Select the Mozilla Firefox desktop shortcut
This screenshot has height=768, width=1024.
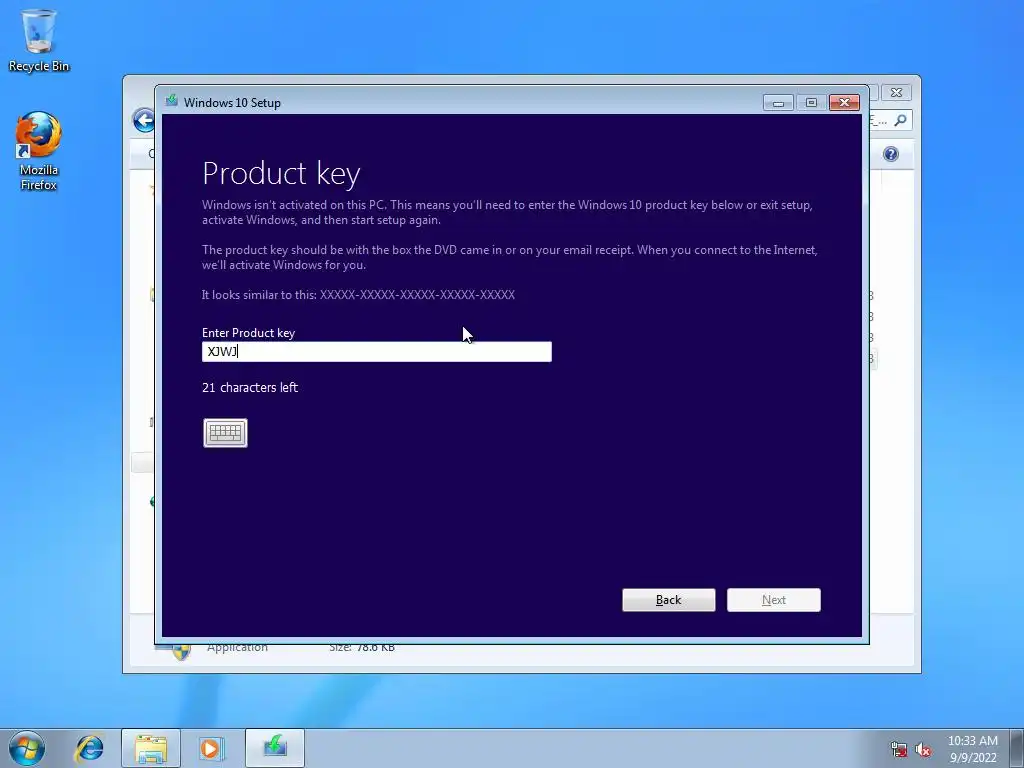[x=39, y=152]
